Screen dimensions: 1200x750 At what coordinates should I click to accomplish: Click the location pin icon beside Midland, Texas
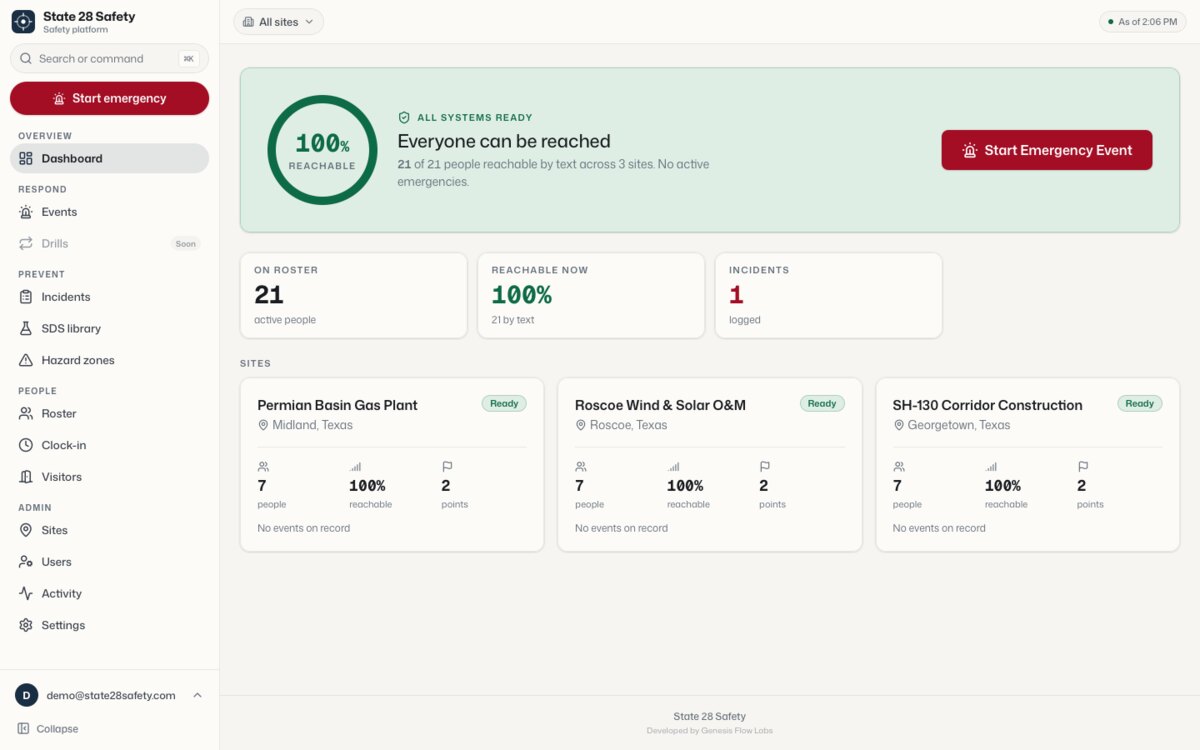click(x=263, y=425)
